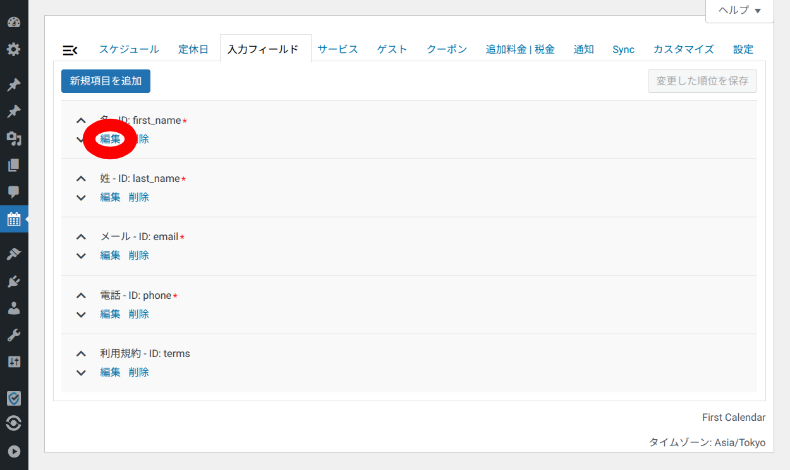Move the email field up
This screenshot has width=790, height=470.
click(x=81, y=237)
